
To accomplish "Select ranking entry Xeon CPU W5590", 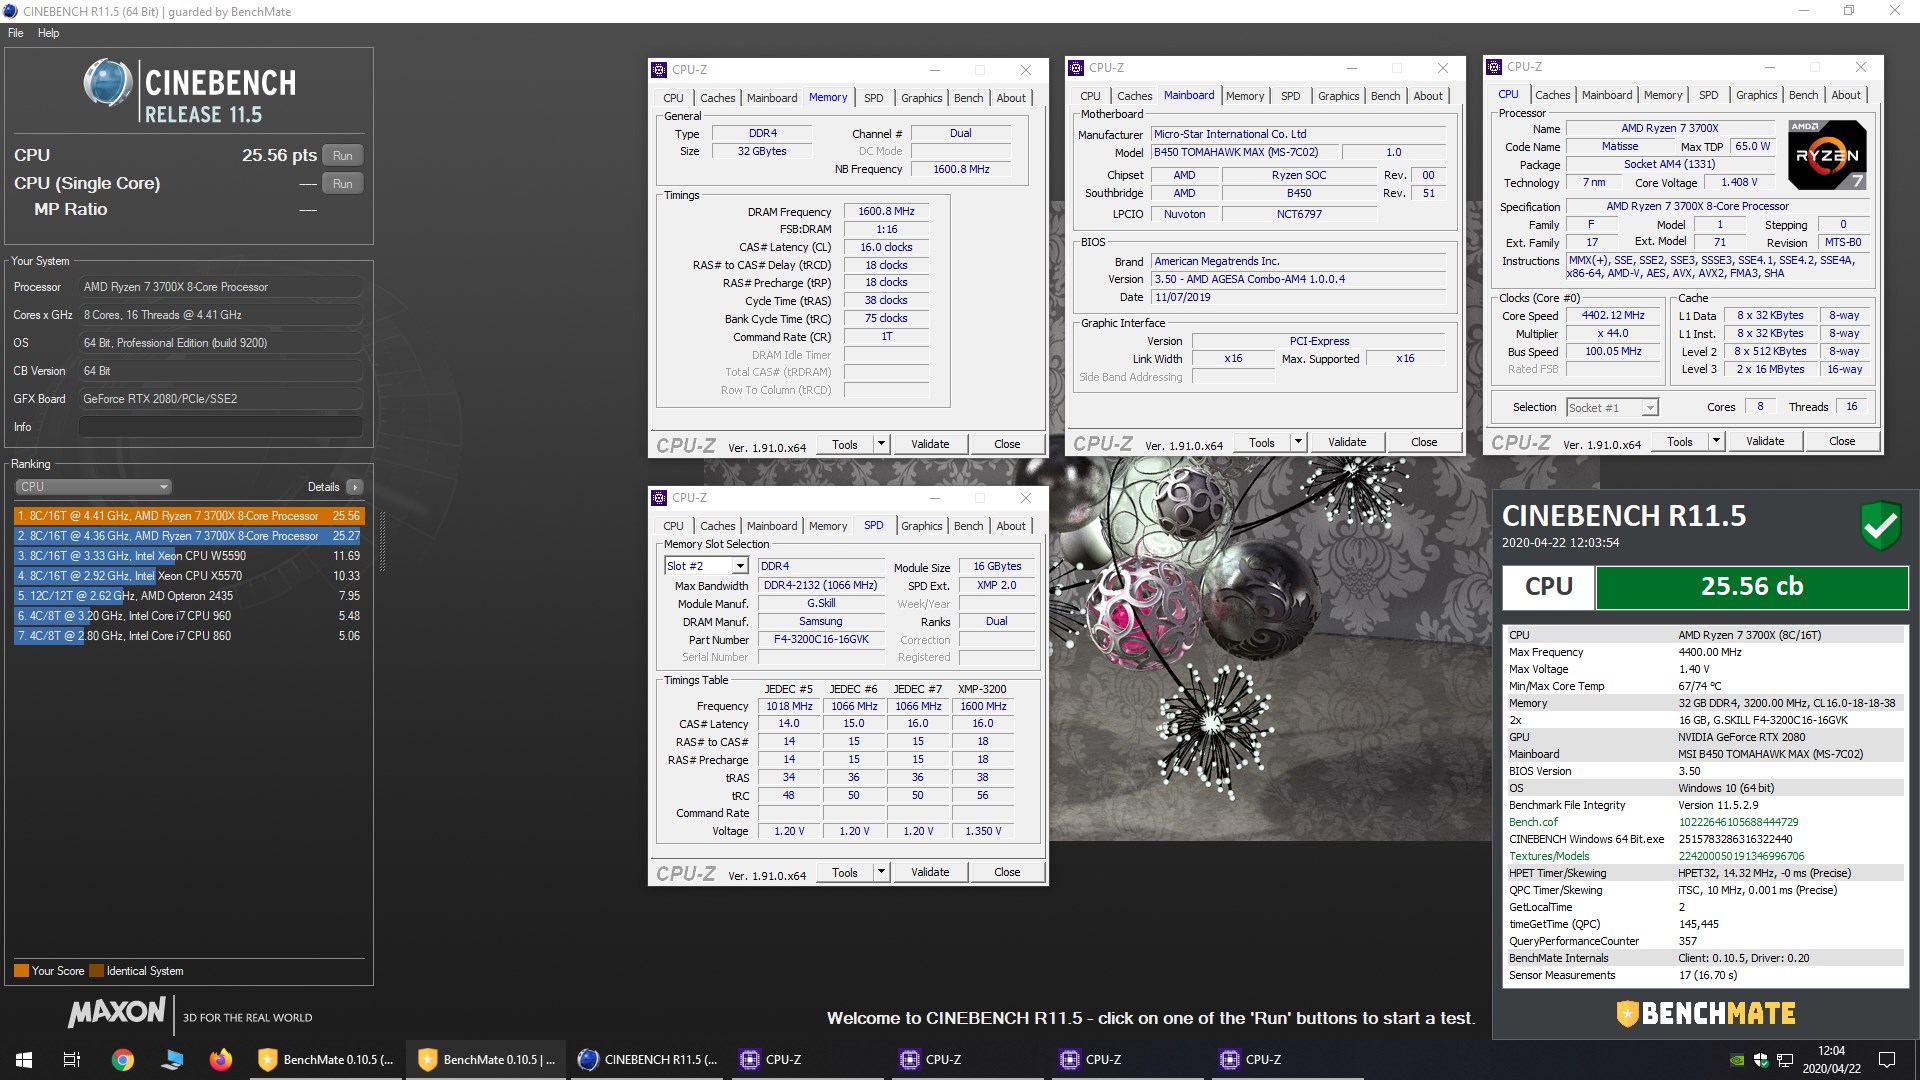I will (x=188, y=556).
